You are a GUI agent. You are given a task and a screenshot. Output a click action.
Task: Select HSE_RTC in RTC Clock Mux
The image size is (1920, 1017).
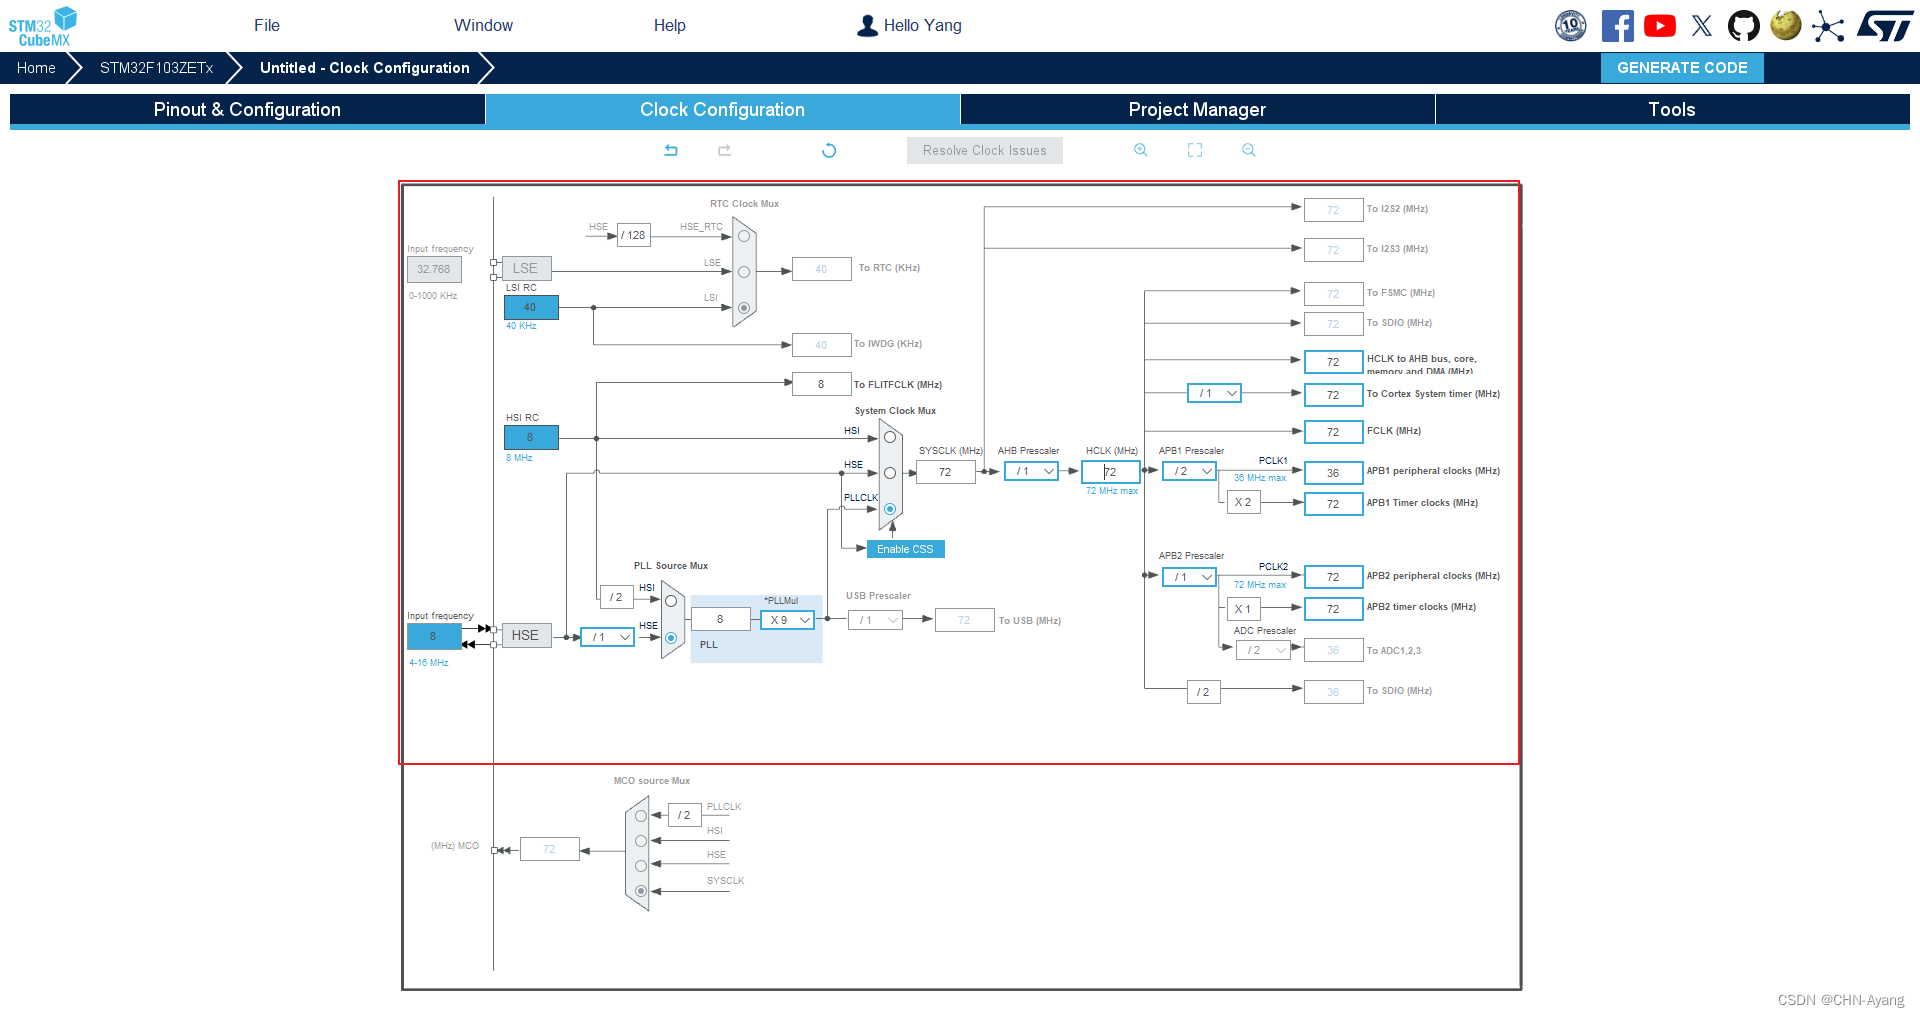pyautogui.click(x=744, y=237)
